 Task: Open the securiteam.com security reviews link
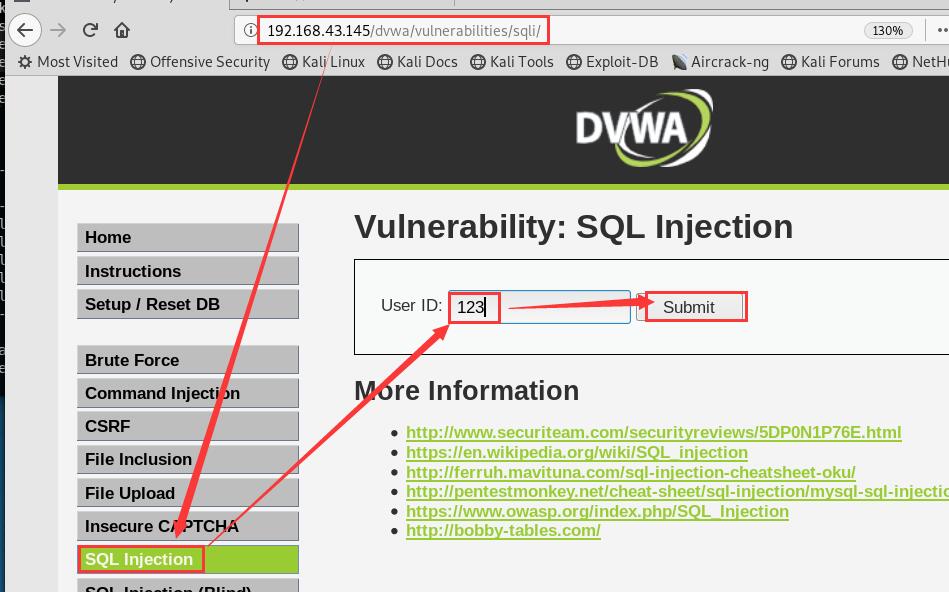(654, 432)
